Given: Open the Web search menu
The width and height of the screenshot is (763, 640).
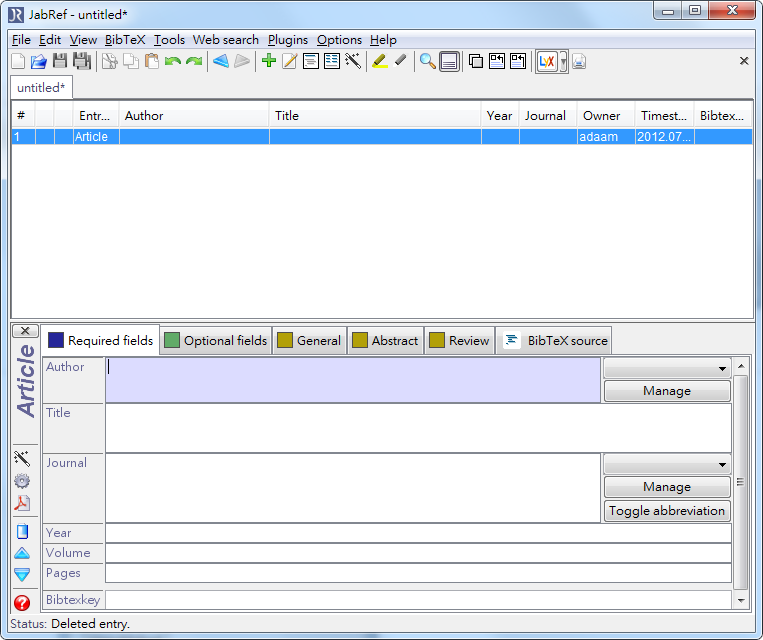Looking at the screenshot, I should [x=226, y=40].
